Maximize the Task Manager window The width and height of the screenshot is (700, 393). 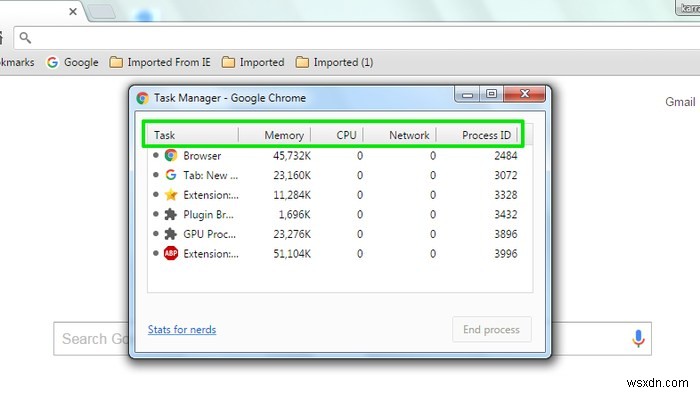[x=492, y=94]
